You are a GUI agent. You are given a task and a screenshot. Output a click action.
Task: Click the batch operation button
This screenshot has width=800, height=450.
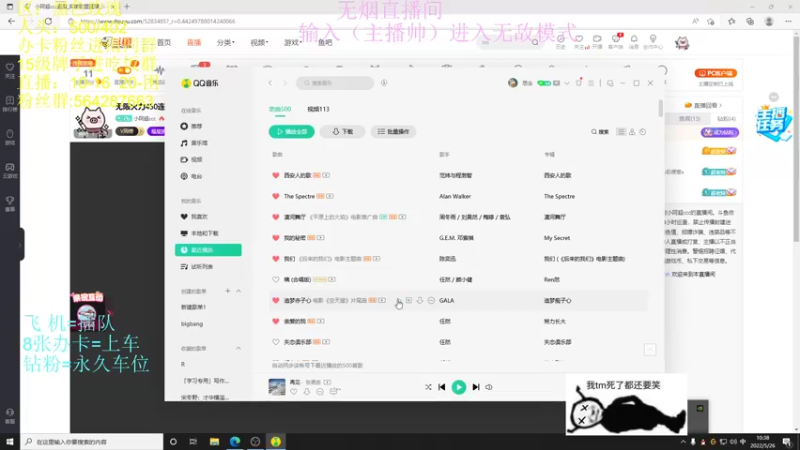coord(393,132)
